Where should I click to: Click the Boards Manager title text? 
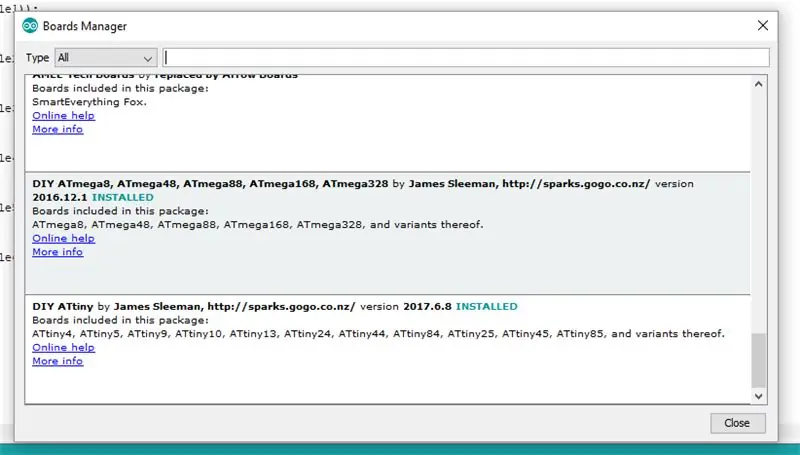[85, 26]
